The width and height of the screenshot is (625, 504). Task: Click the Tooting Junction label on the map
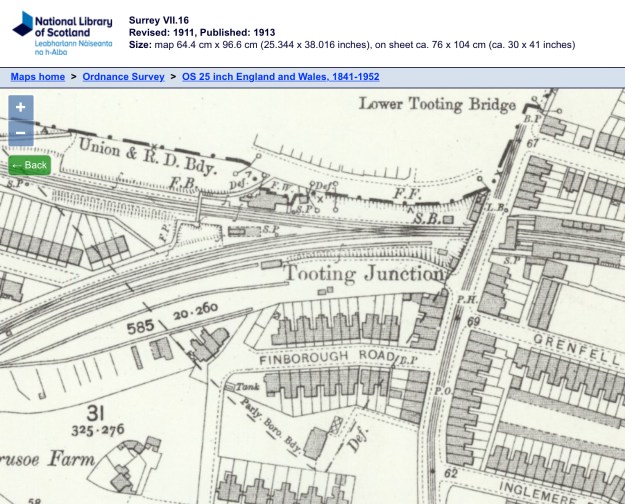[363, 273]
